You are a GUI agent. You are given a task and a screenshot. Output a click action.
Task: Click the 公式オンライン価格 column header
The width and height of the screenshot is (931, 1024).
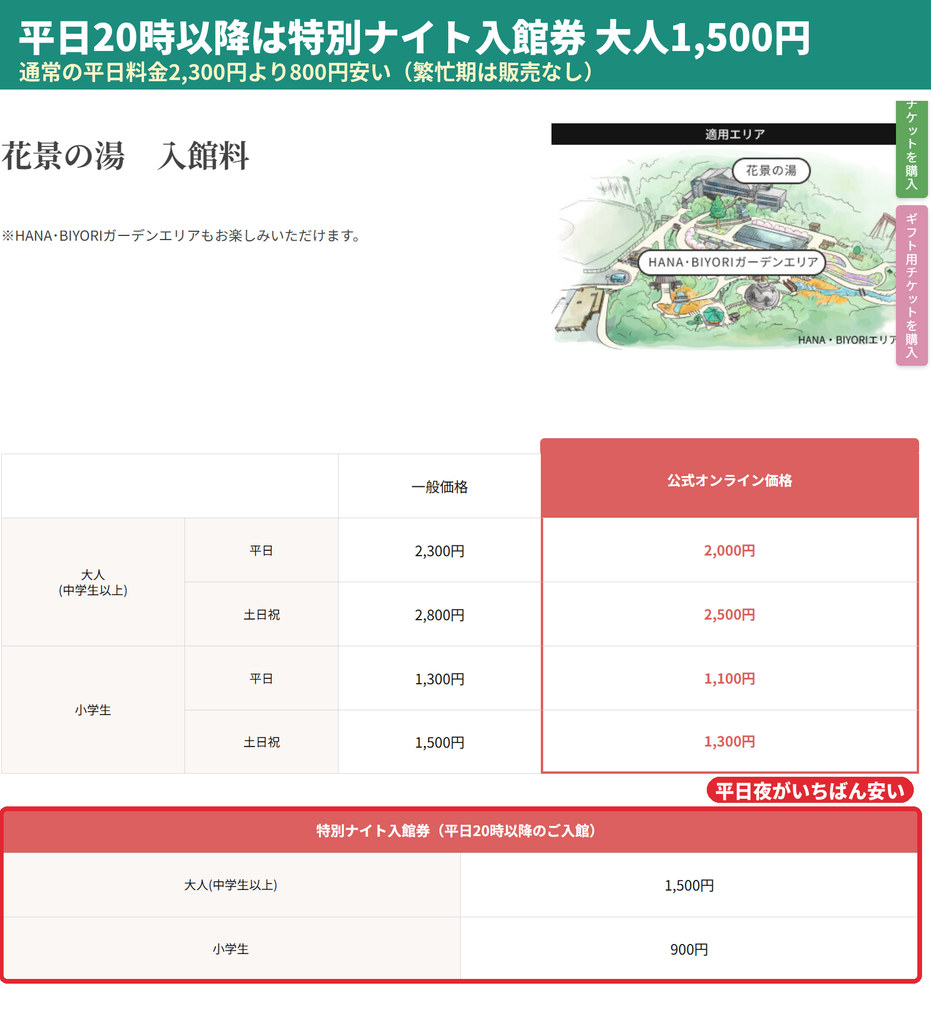pyautogui.click(x=729, y=479)
